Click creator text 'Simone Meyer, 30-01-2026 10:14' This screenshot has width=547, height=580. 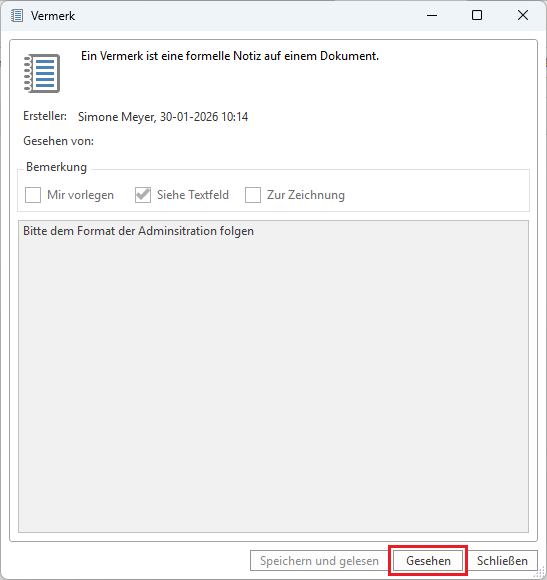pyautogui.click(x=163, y=117)
